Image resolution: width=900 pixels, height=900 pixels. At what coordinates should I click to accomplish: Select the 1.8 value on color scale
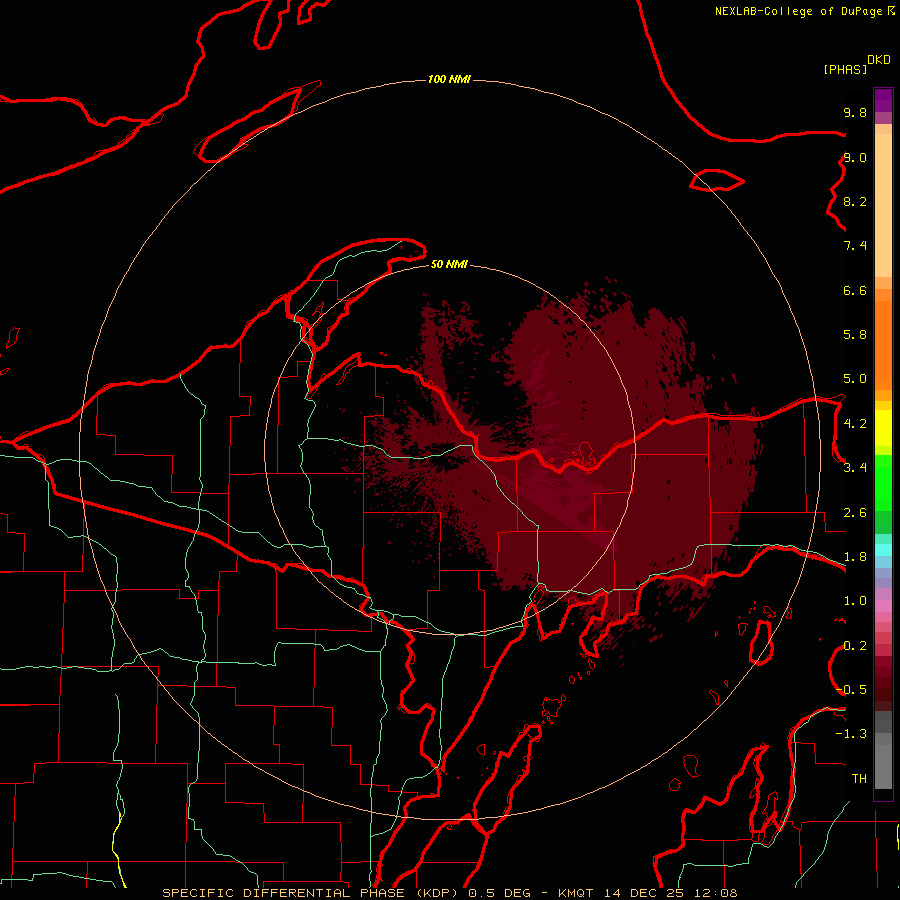855,557
